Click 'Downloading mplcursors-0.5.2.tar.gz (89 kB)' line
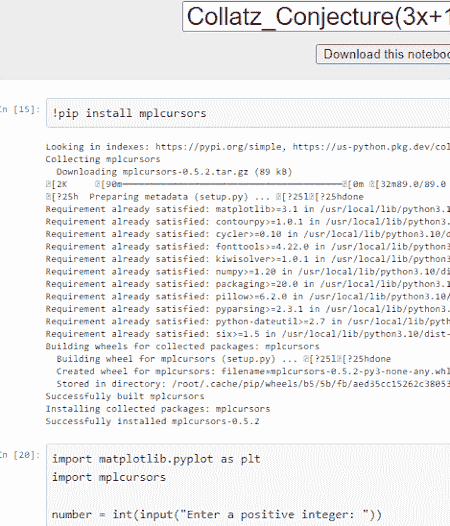 point(174,172)
